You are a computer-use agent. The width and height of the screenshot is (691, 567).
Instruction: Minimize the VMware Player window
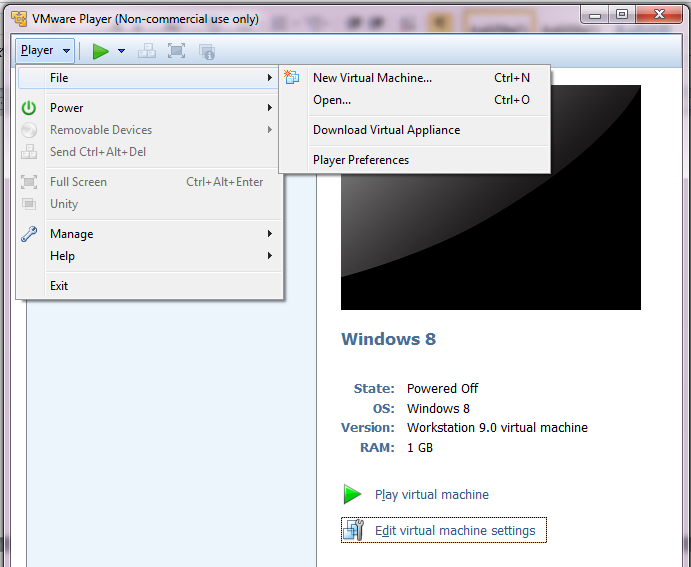click(x=595, y=15)
